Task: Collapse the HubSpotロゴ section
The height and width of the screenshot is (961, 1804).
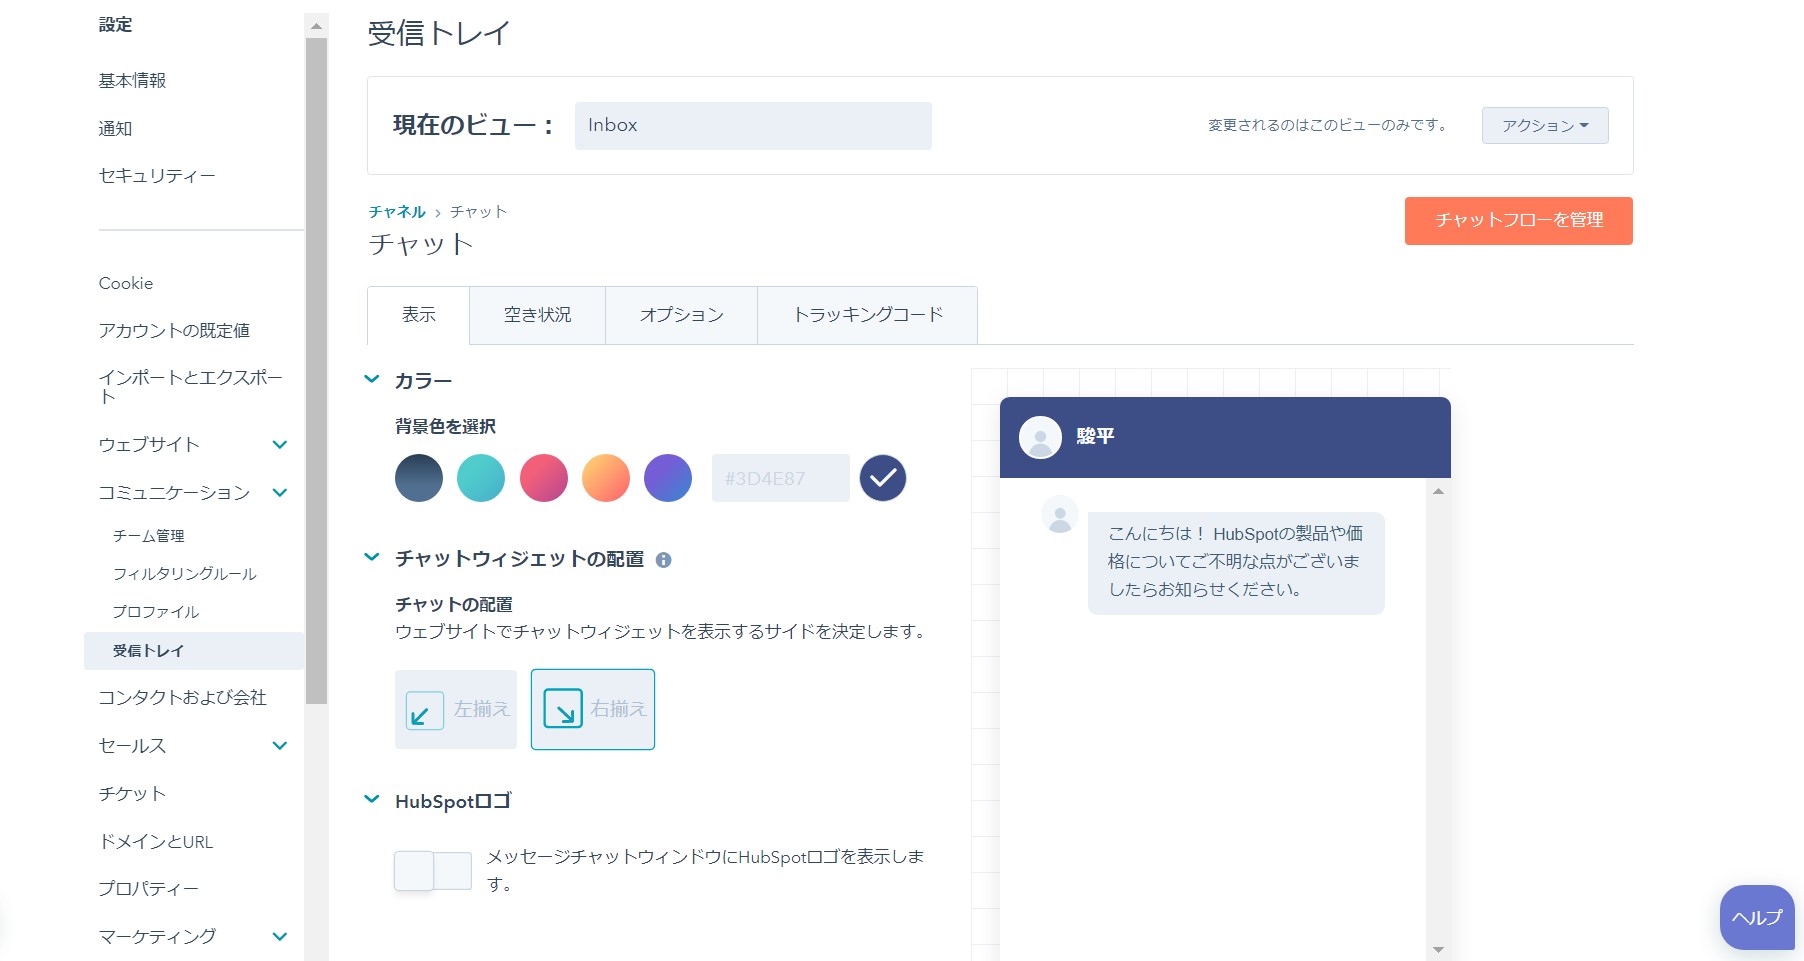Action: click(x=372, y=799)
